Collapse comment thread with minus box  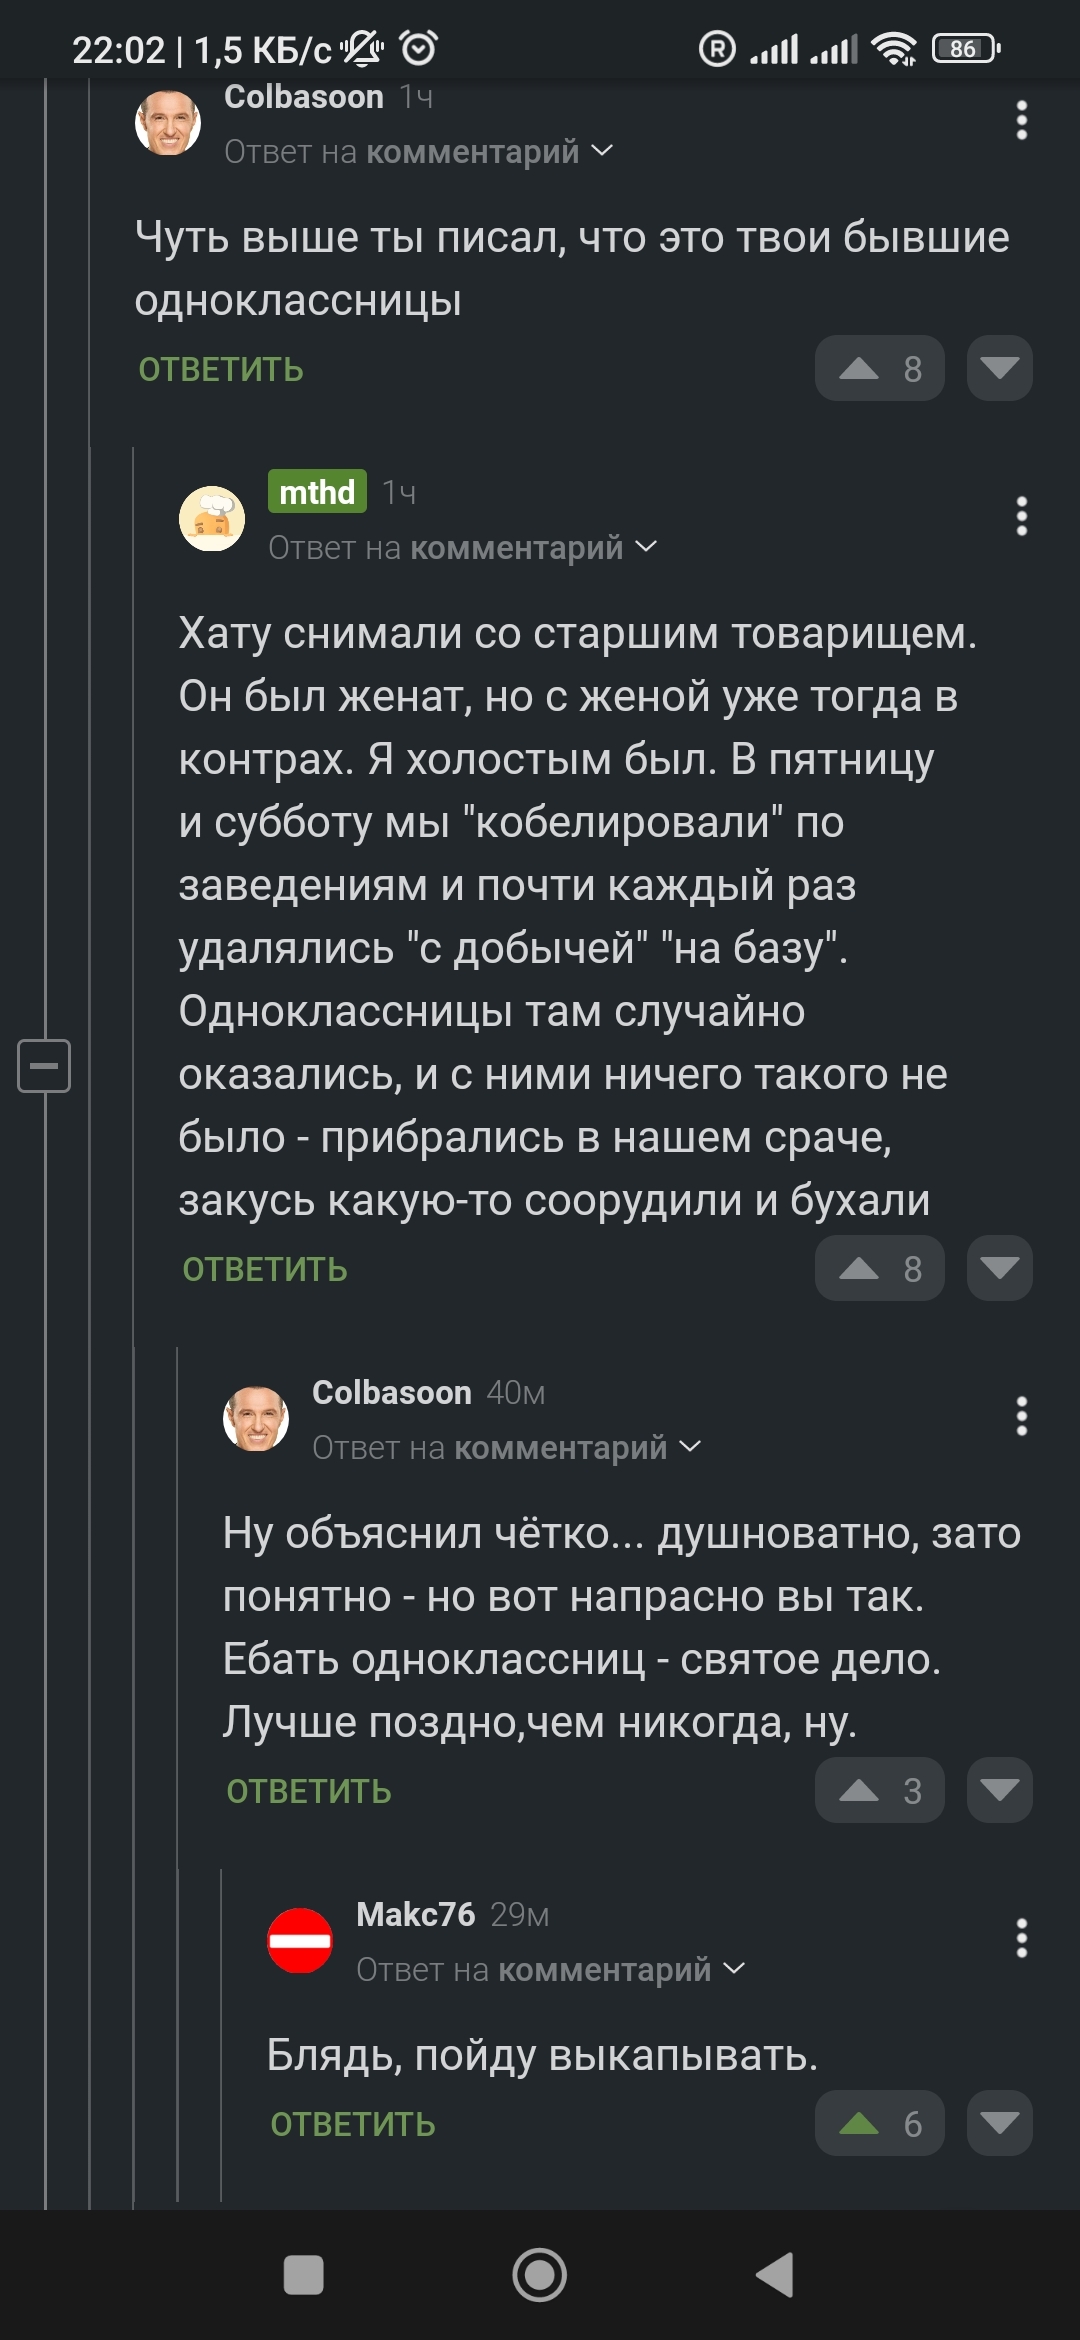(44, 1065)
